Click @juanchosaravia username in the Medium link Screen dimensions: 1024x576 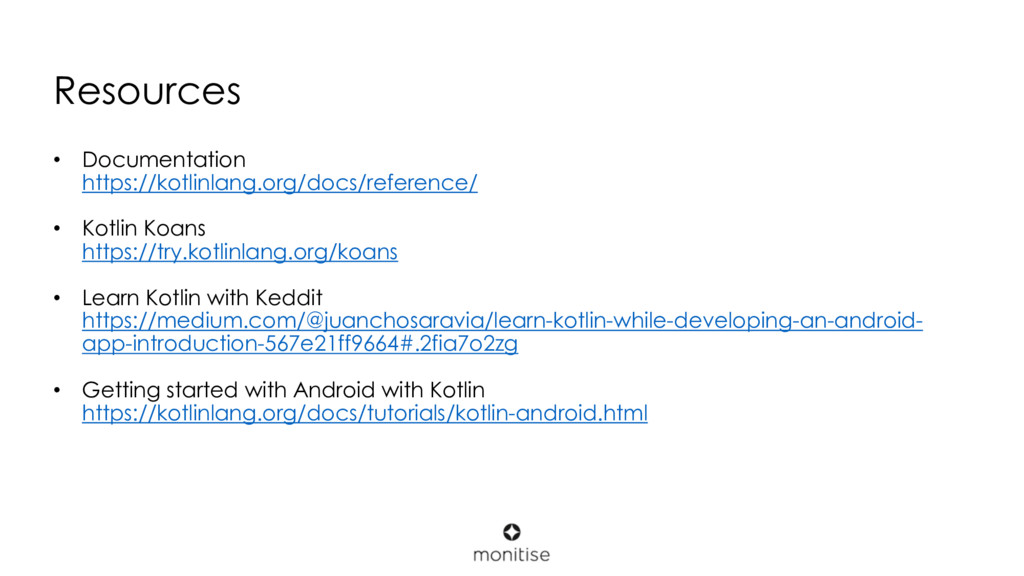coord(396,321)
